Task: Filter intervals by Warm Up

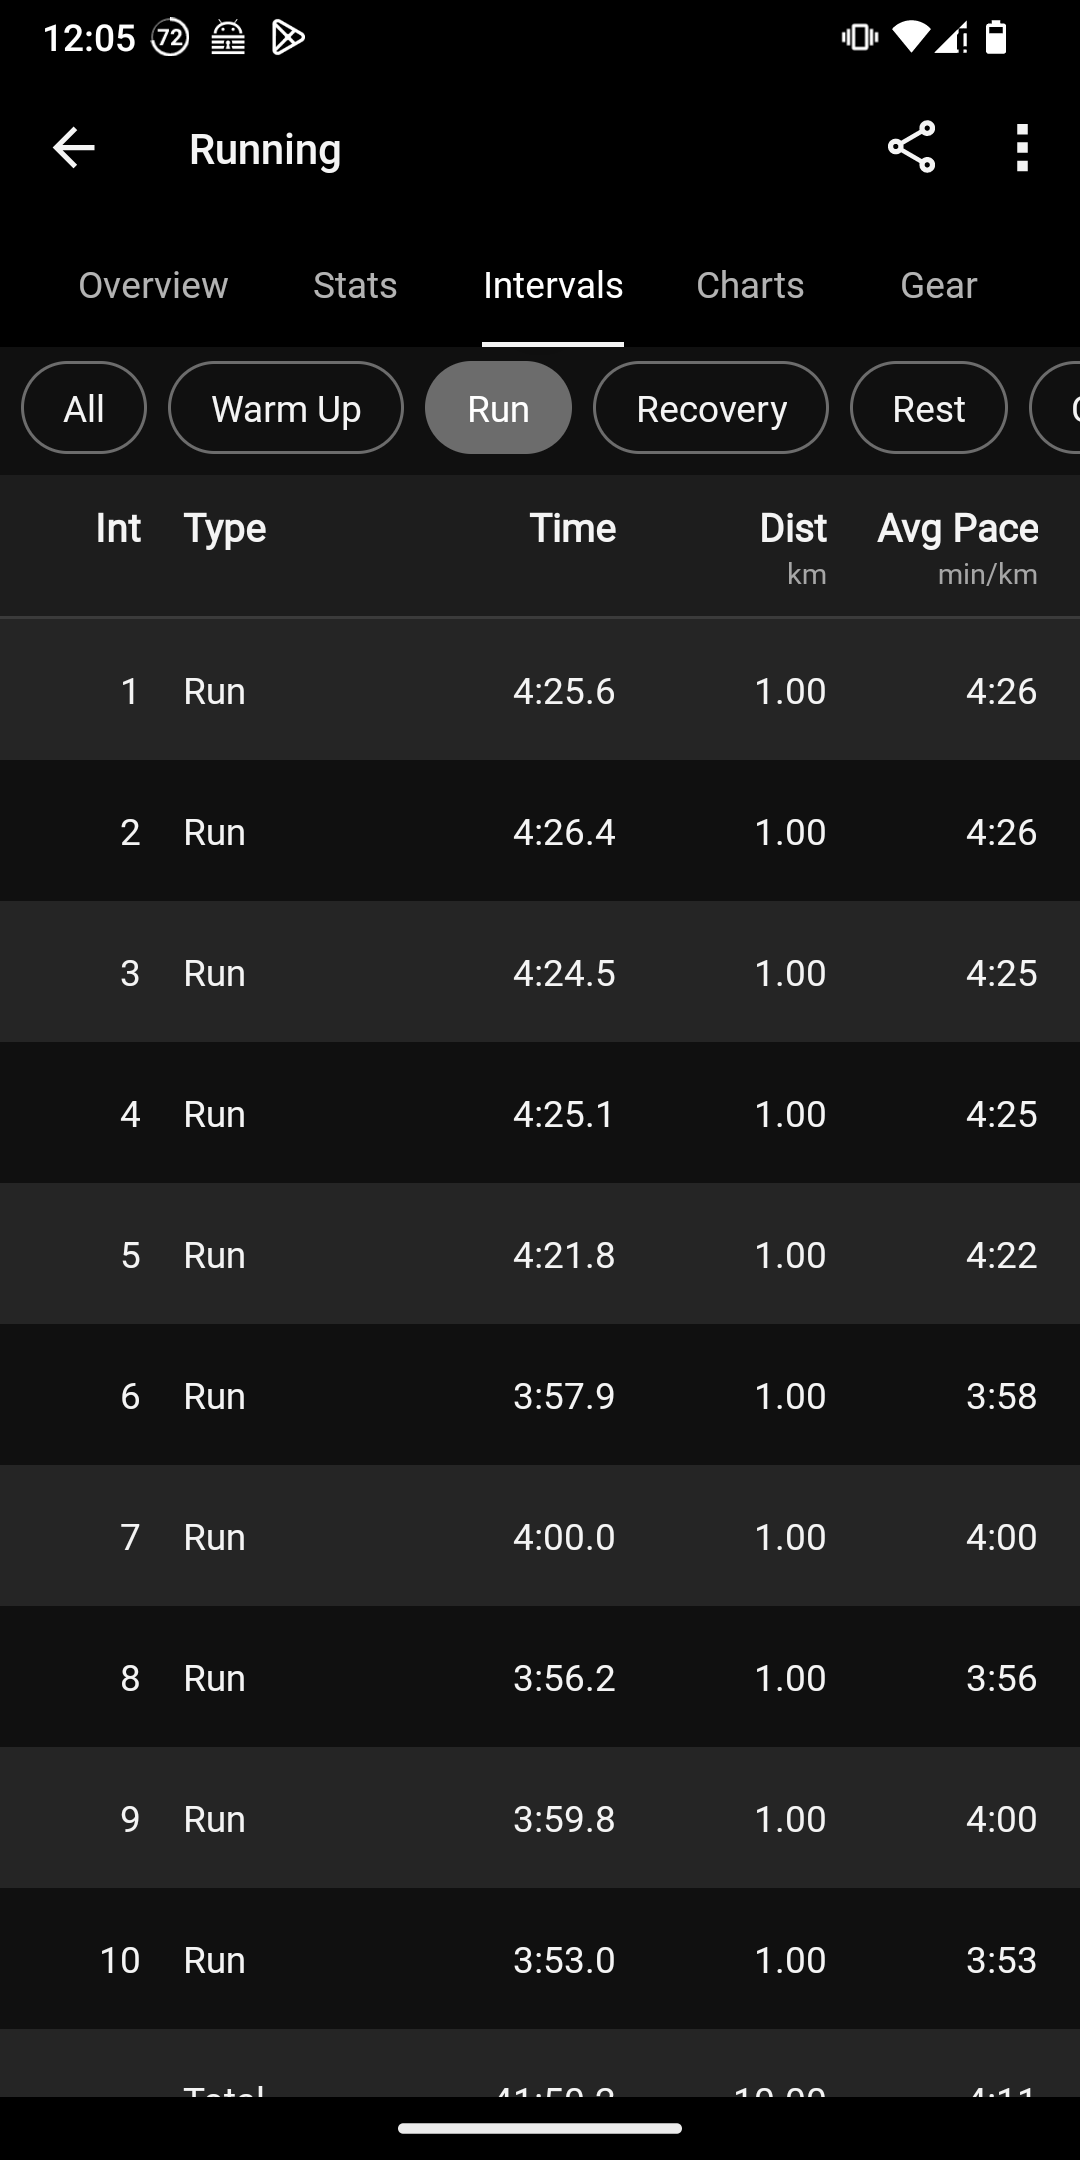Action: coord(286,408)
